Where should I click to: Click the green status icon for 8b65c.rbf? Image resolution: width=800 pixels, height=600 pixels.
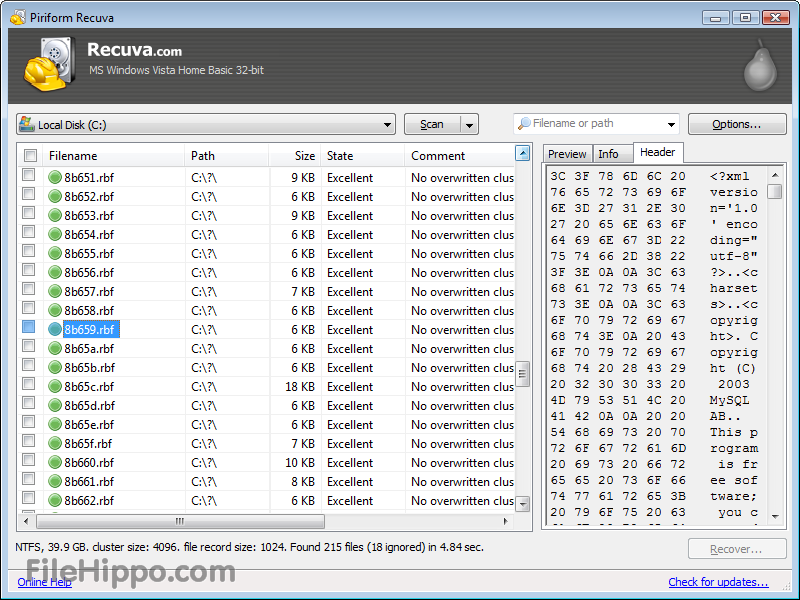click(56, 387)
